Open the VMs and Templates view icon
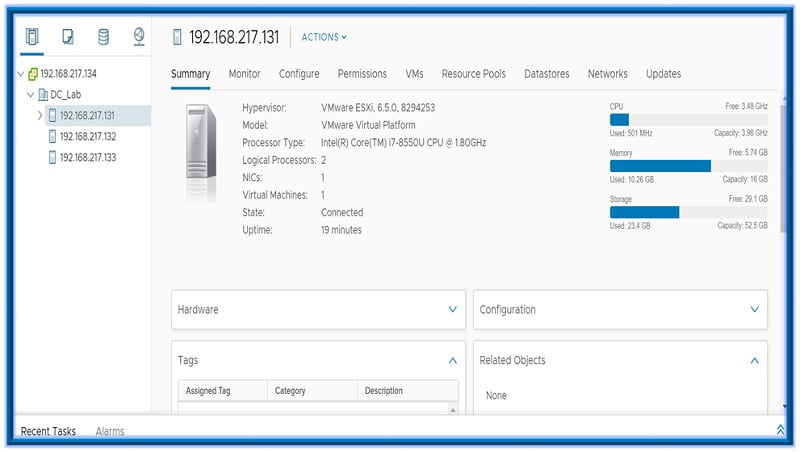The width and height of the screenshot is (800, 452). 67,37
